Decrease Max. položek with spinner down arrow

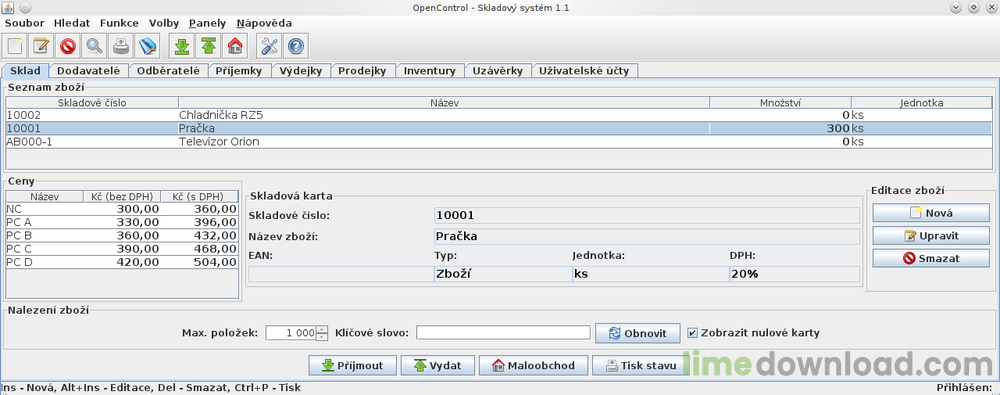pyautogui.click(x=322, y=337)
